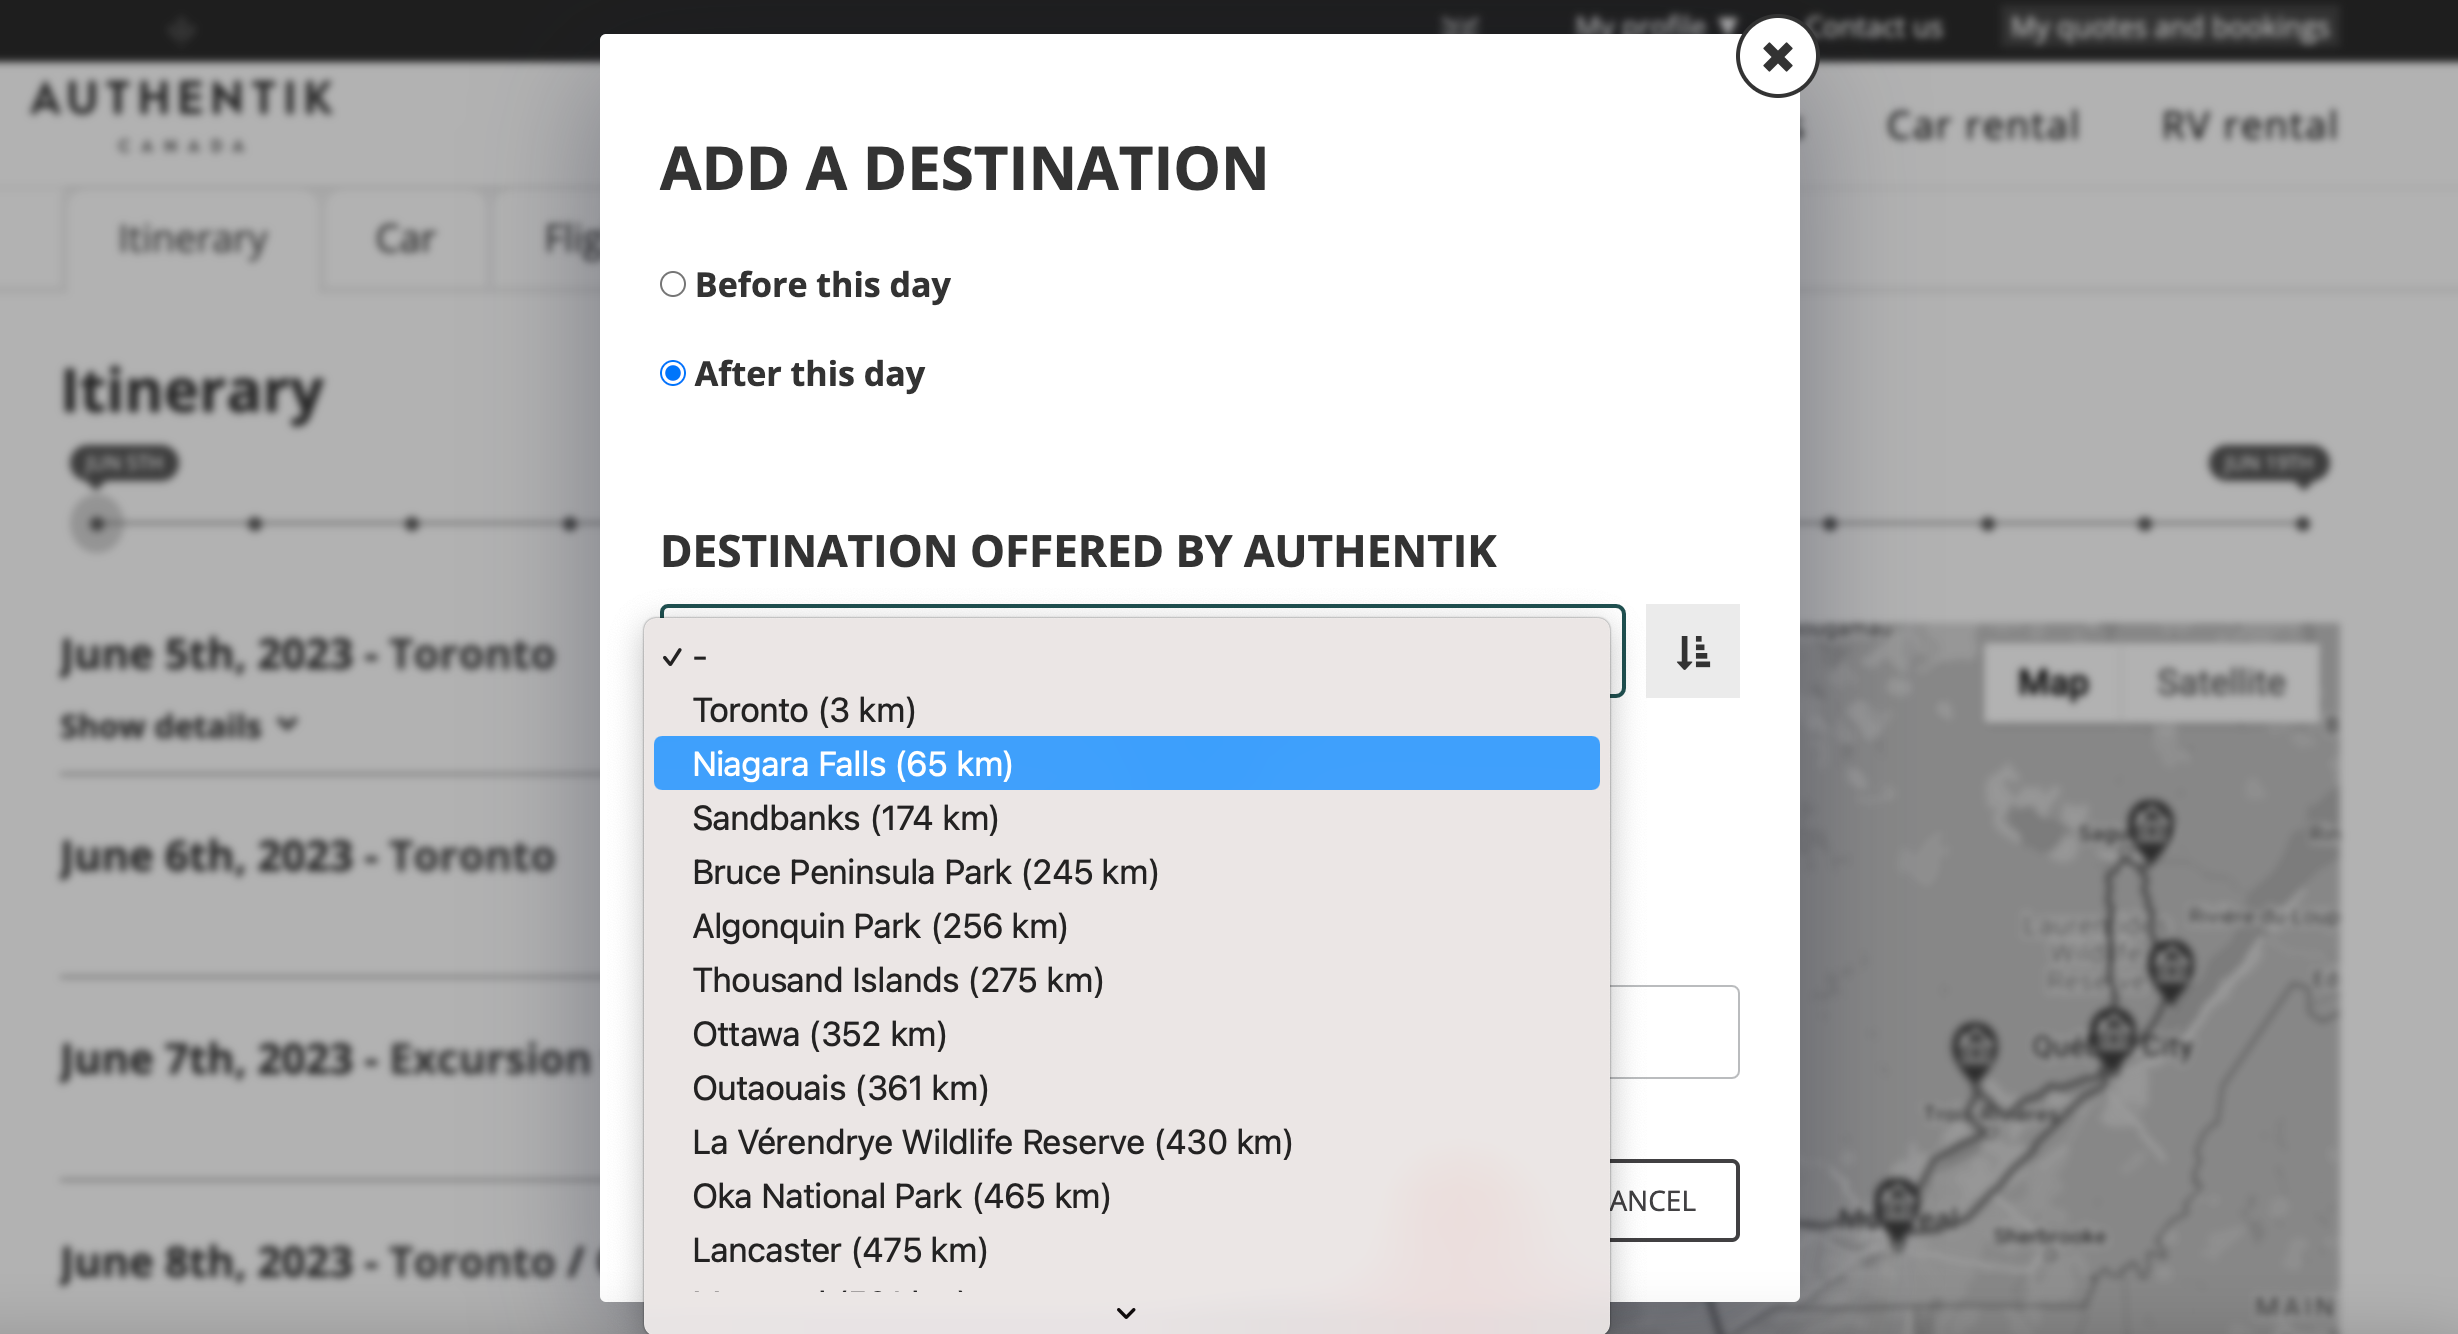
Task: Choose Toronto (3 km) from the list
Action: (x=1127, y=710)
